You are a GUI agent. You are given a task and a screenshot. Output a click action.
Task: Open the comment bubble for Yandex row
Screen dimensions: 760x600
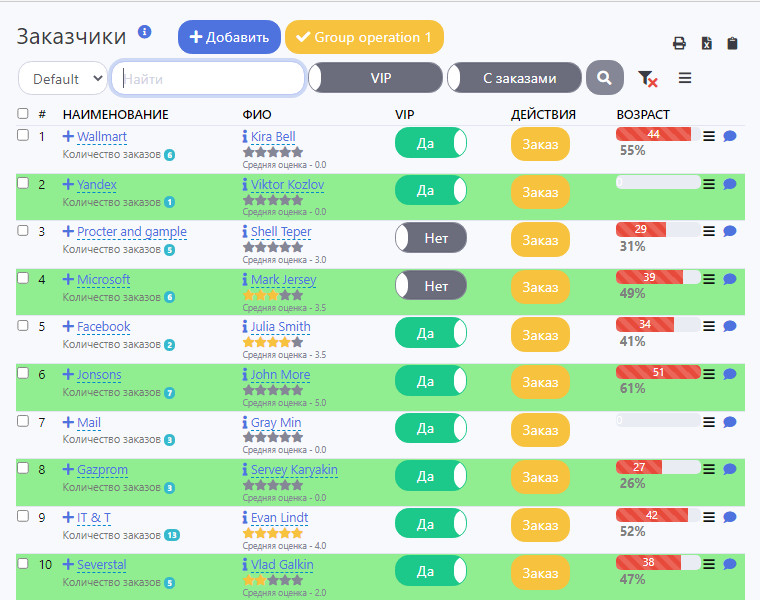click(729, 184)
